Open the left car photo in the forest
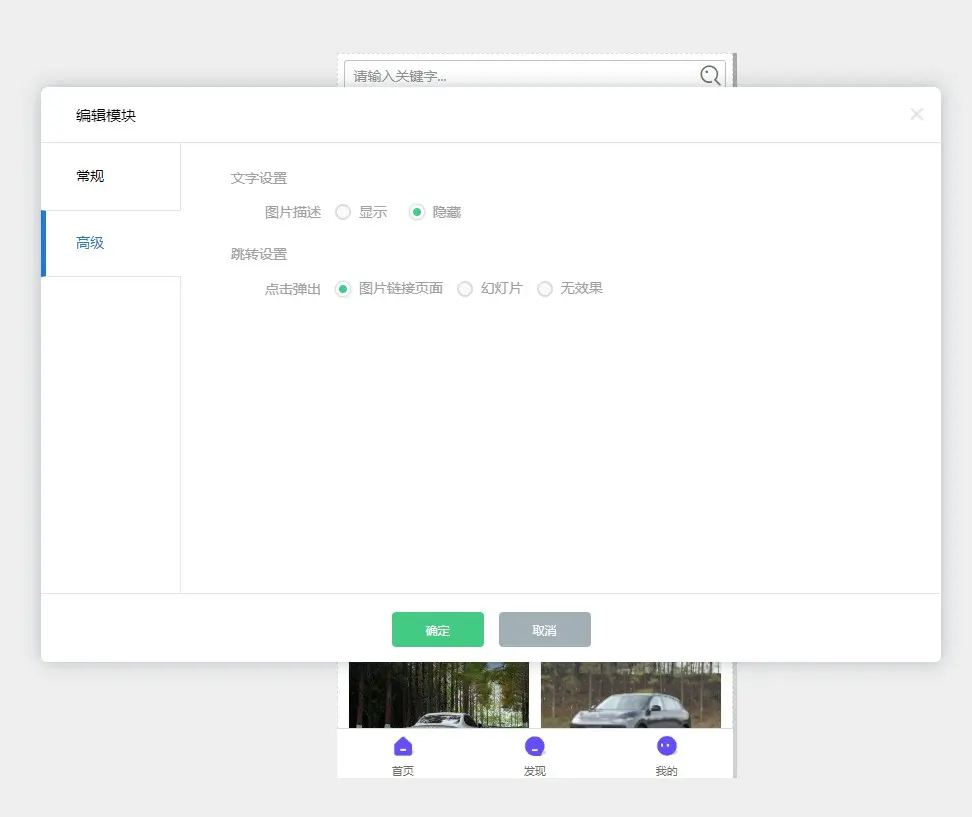 point(438,694)
